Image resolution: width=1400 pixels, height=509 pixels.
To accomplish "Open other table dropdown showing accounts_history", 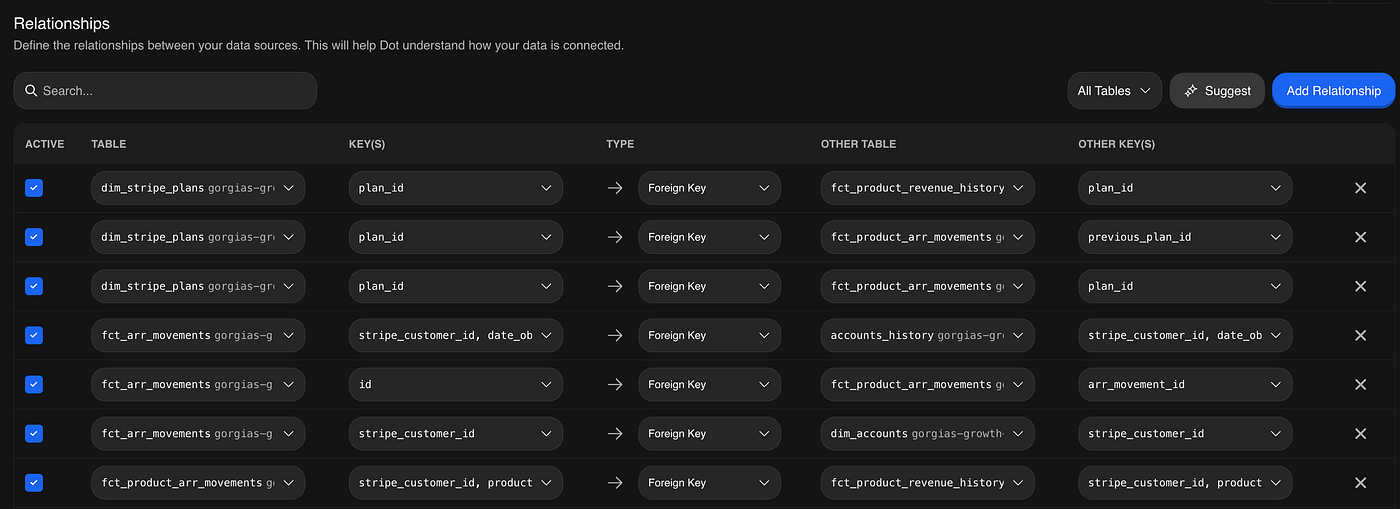I will 928,335.
